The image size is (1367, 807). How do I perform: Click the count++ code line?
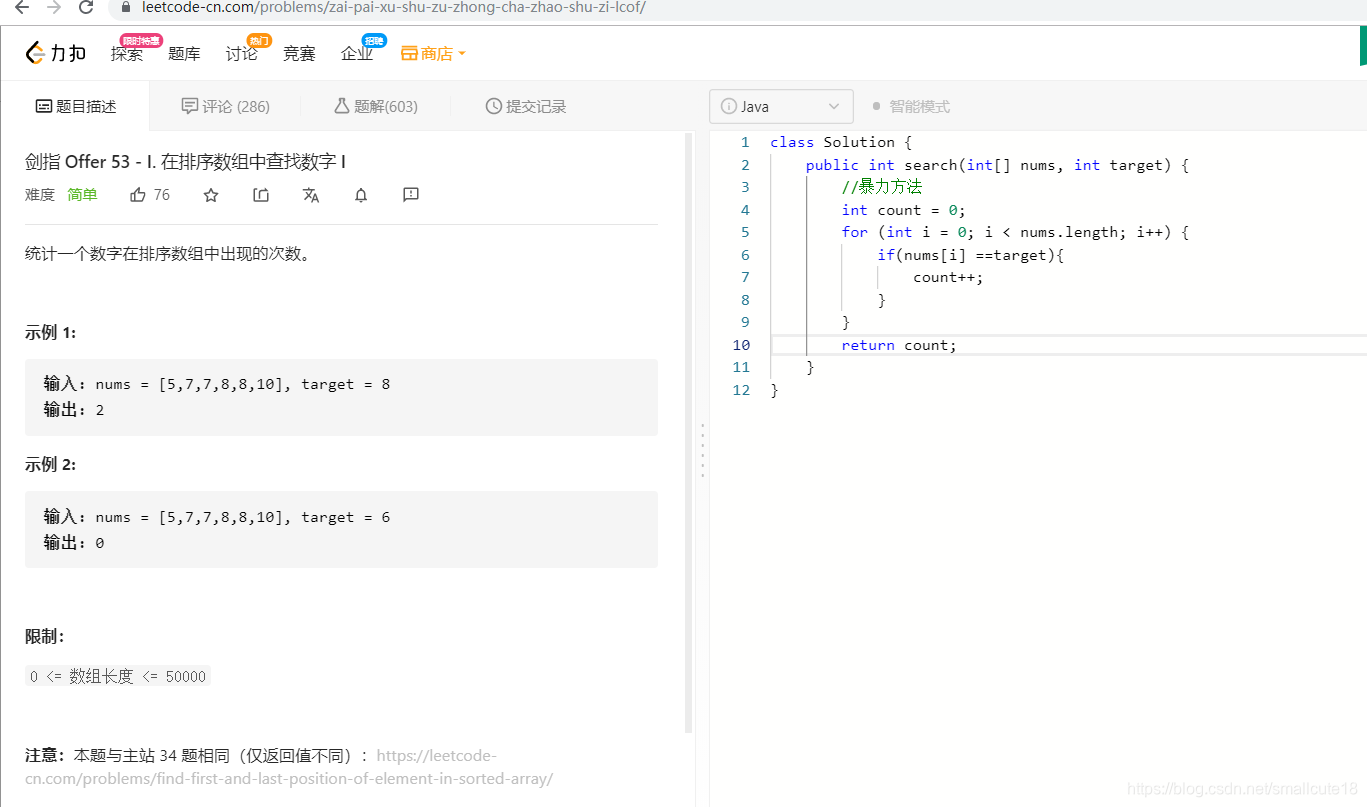pyautogui.click(x=948, y=277)
